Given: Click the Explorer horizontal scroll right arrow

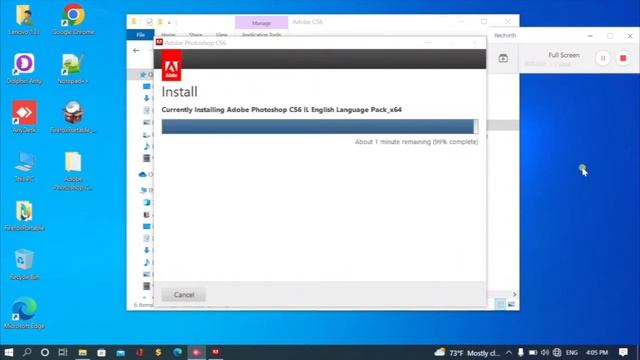Looking at the screenshot, I should click(x=514, y=294).
